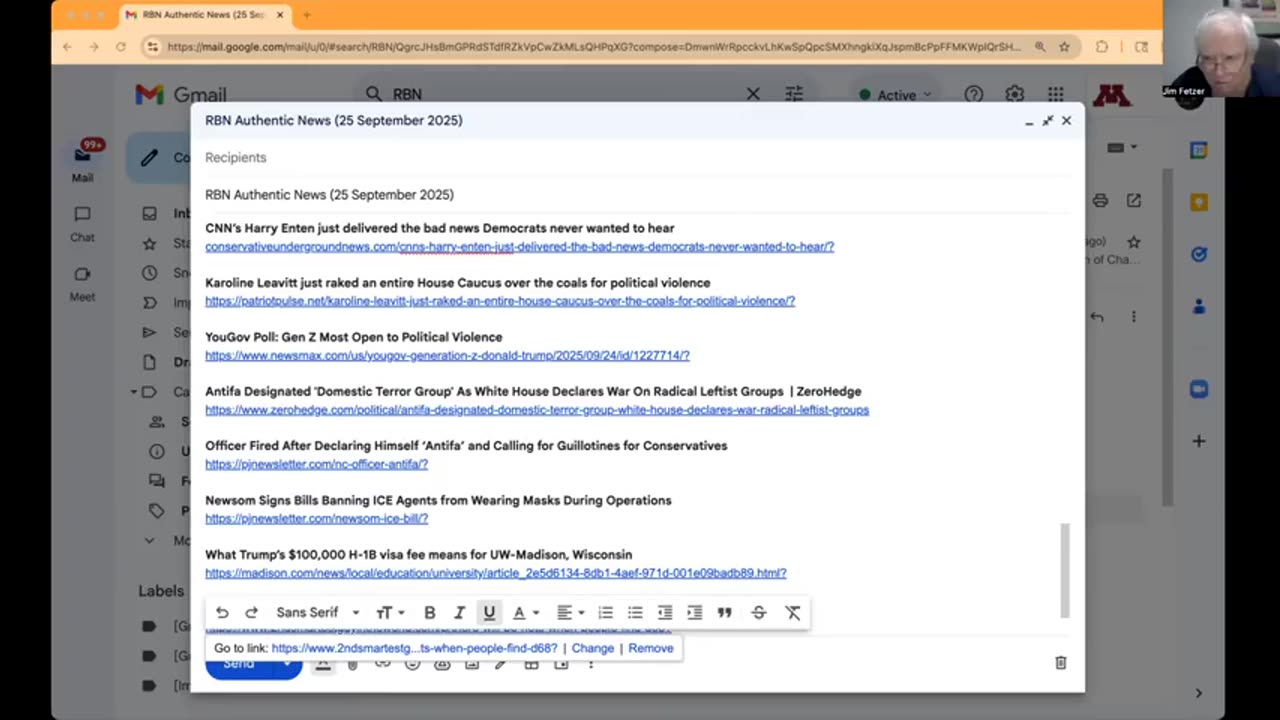The width and height of the screenshot is (1280, 720).
Task: Open email in new window icon
Action: click(x=1133, y=201)
